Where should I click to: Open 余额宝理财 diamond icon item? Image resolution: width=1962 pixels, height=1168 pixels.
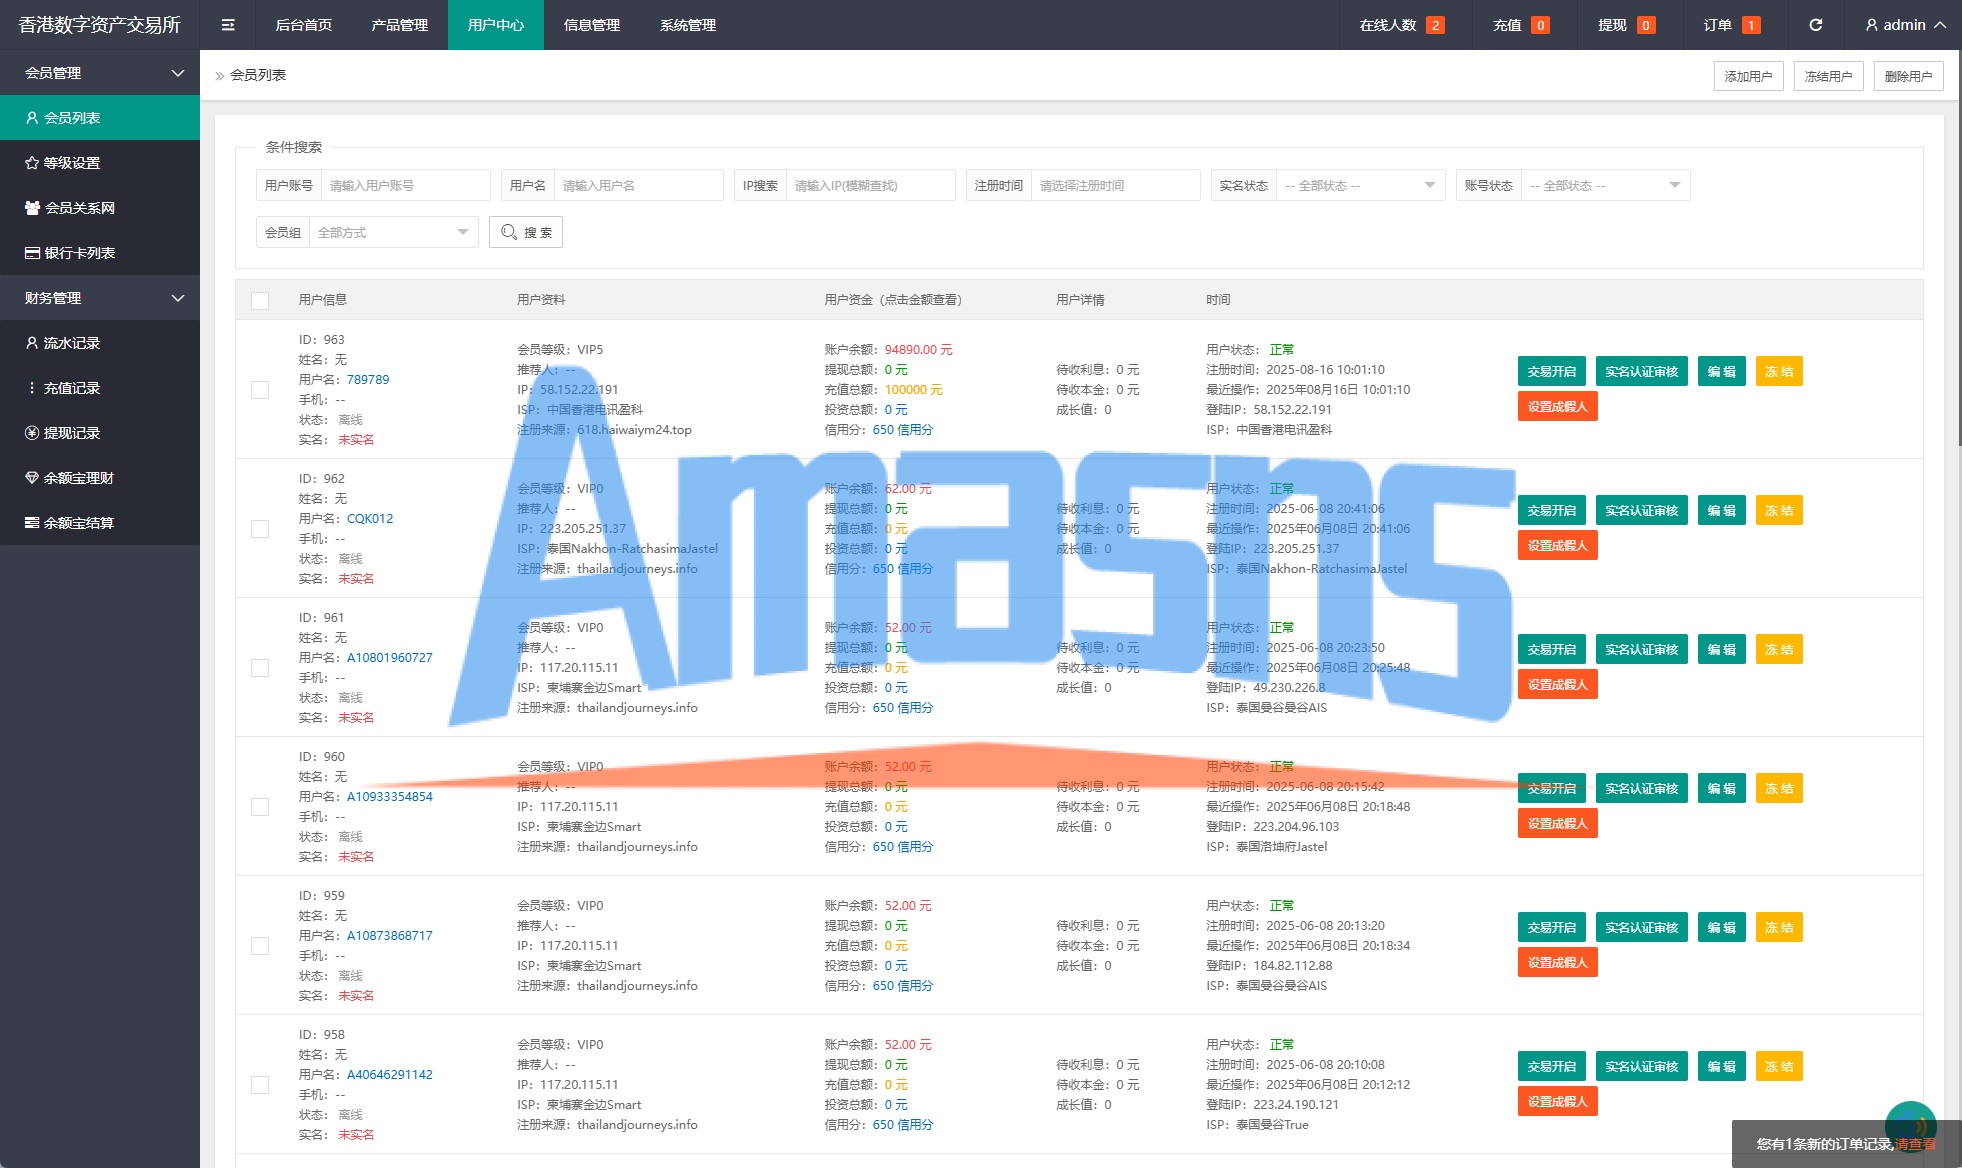tap(78, 478)
